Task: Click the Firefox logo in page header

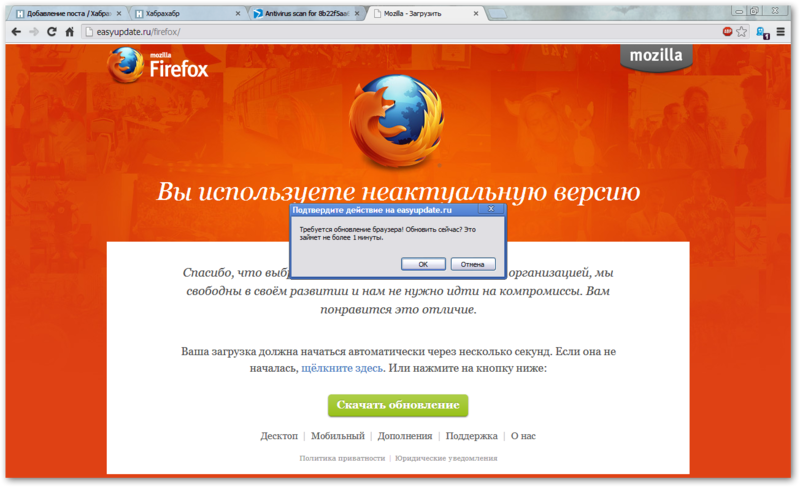Action: point(158,65)
